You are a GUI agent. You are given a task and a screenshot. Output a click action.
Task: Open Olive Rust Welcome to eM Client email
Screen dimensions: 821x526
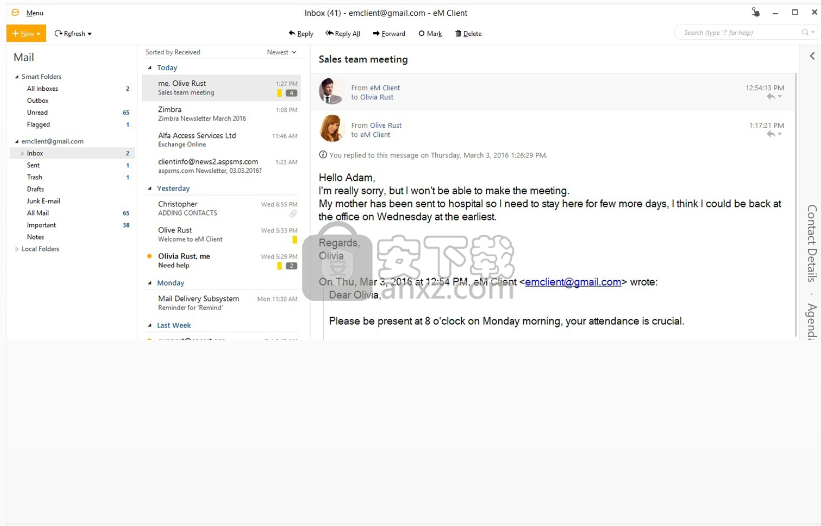pyautogui.click(x=221, y=234)
